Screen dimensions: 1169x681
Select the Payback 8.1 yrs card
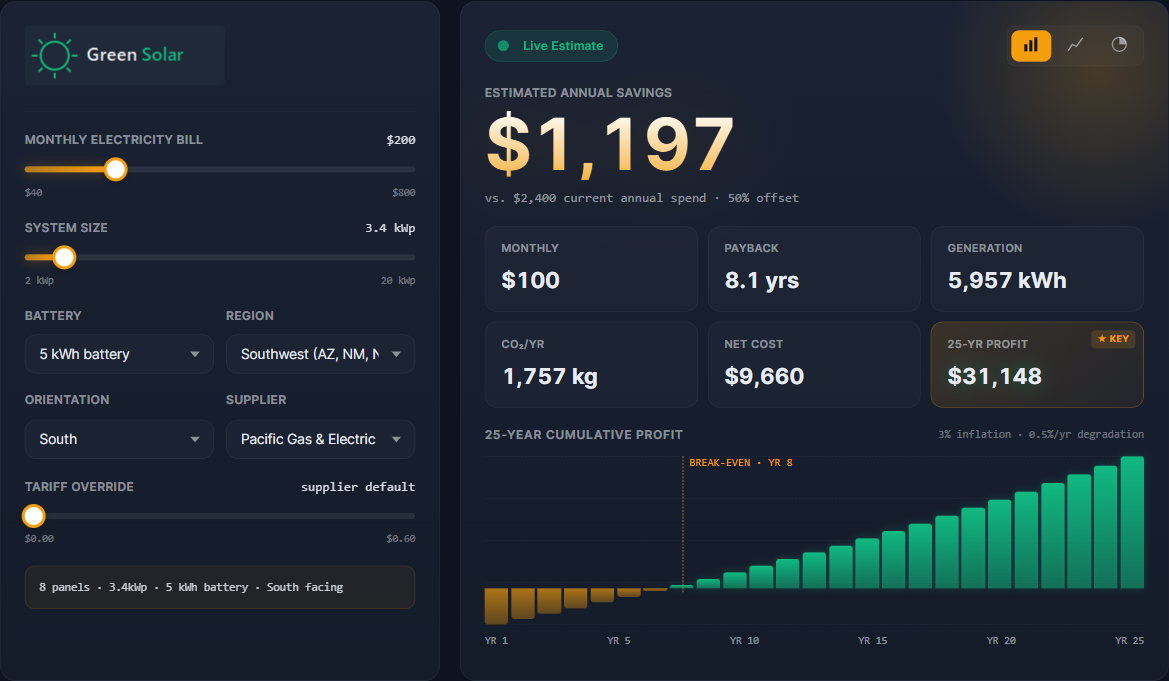click(x=814, y=269)
